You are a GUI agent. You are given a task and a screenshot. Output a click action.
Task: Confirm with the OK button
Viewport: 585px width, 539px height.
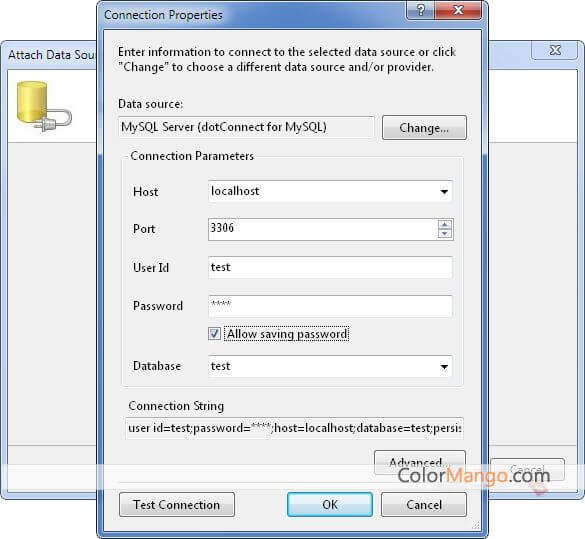[x=330, y=505]
